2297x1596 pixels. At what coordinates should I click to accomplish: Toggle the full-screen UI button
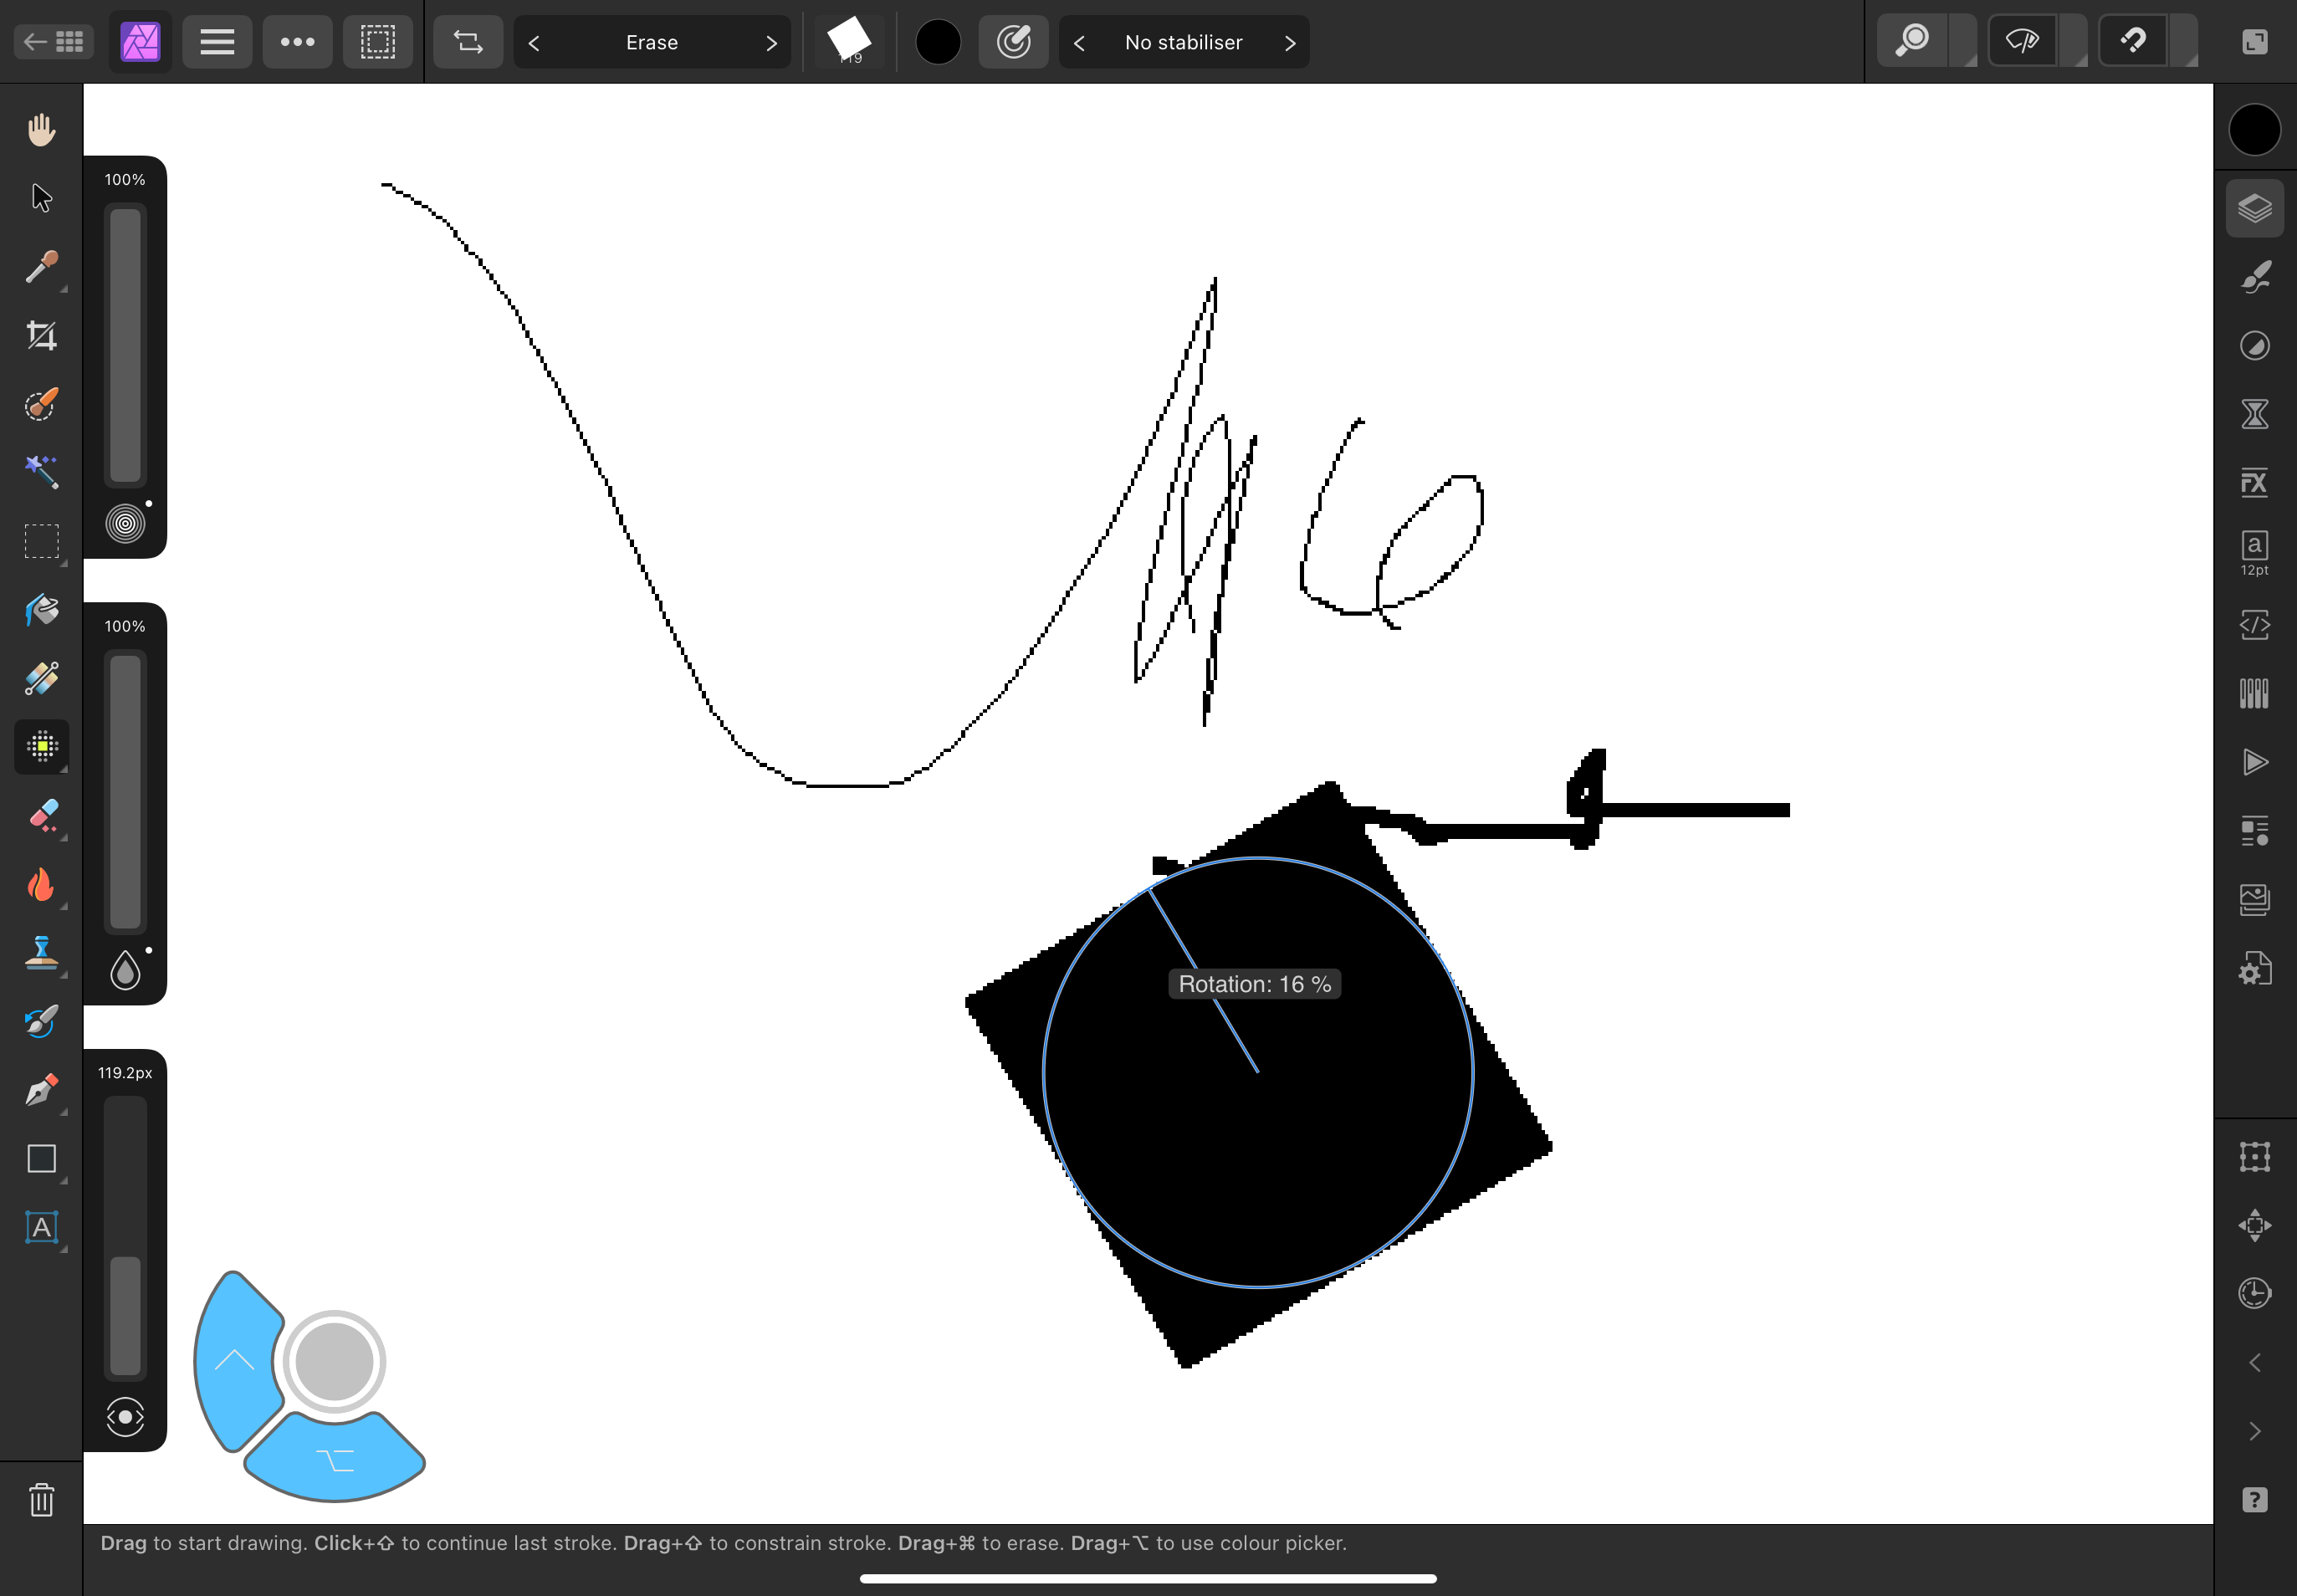click(x=2254, y=42)
